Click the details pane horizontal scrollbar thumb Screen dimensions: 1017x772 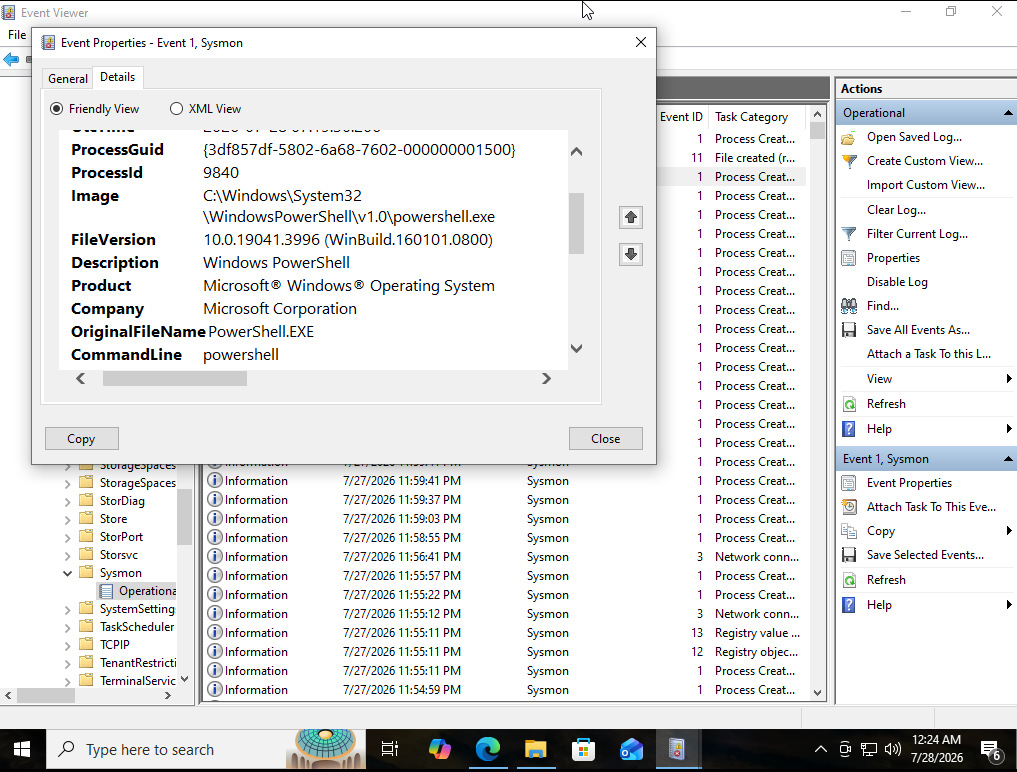(x=175, y=379)
